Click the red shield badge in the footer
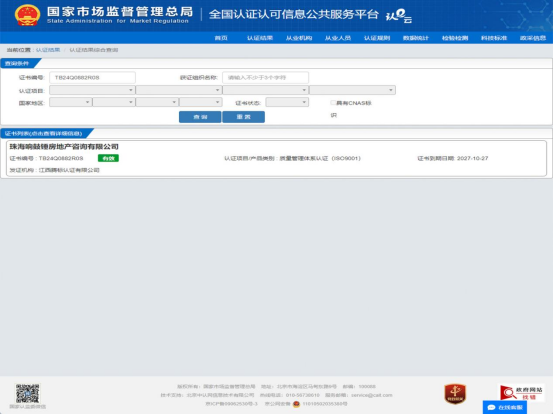Screen dimensions: 553x415 click(455, 394)
